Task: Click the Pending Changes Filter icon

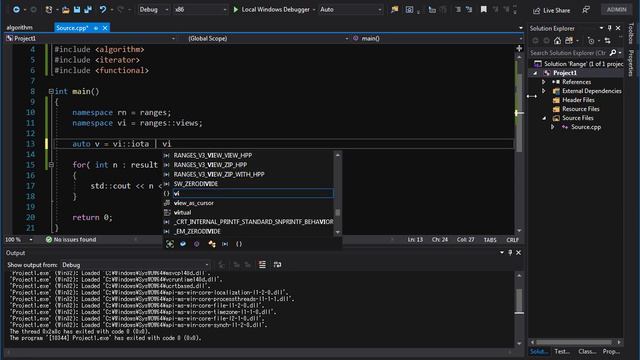Action: click(x=591, y=40)
